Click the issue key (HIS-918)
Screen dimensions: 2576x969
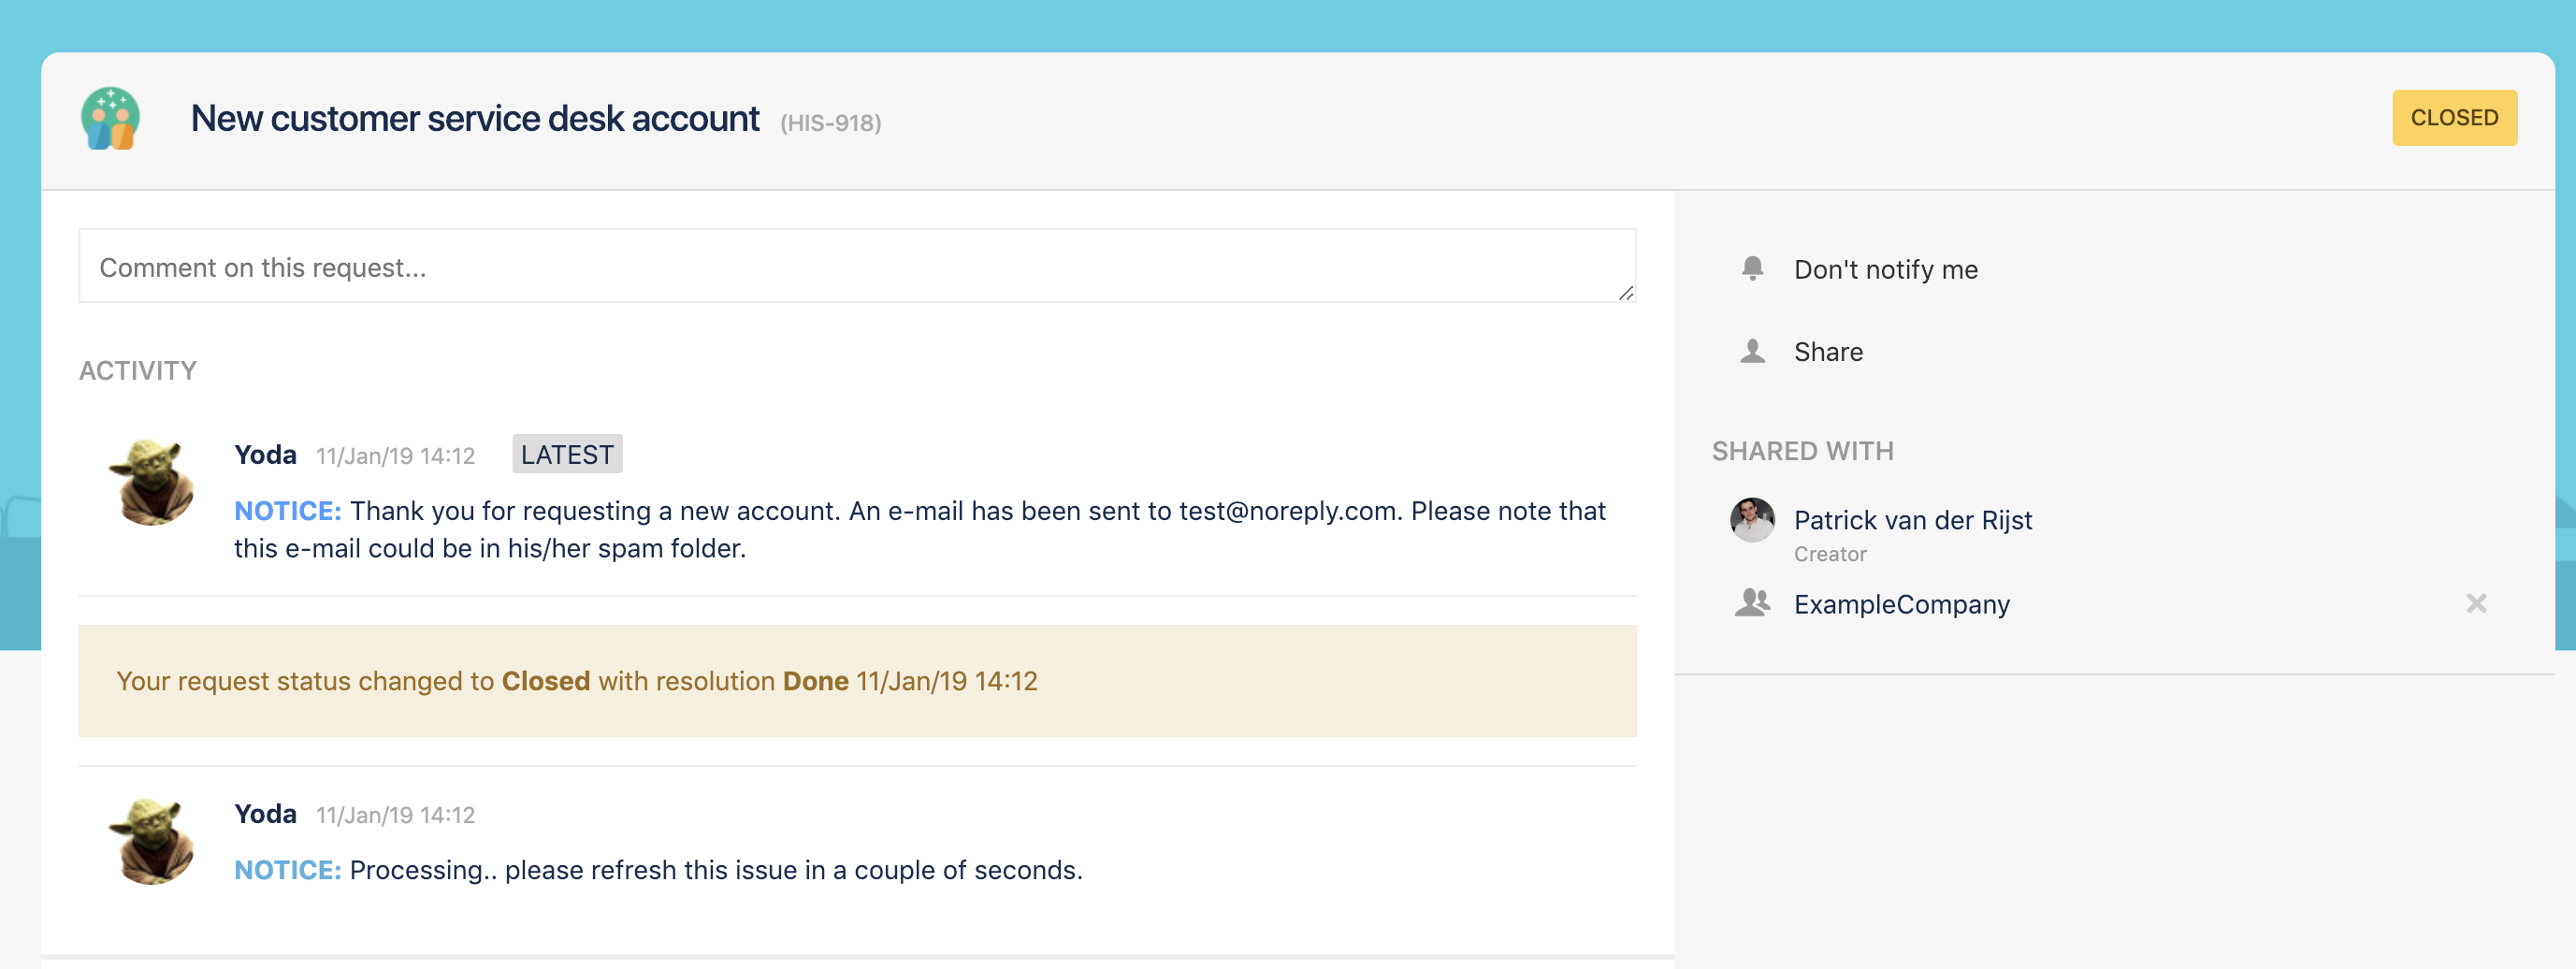(x=830, y=123)
